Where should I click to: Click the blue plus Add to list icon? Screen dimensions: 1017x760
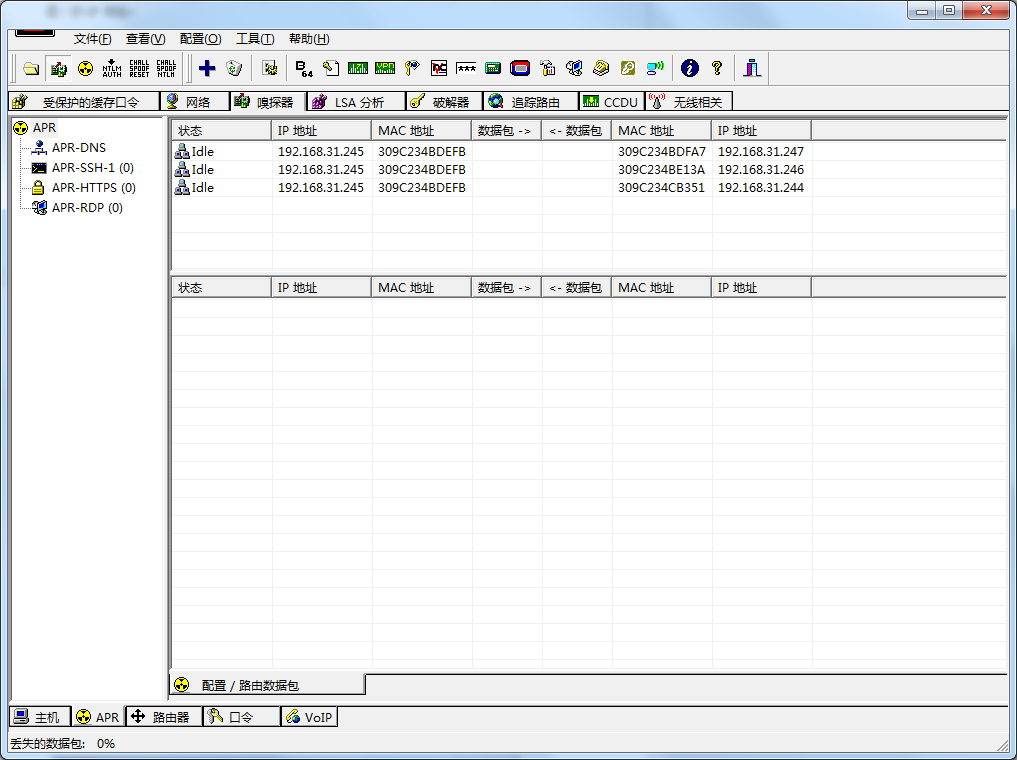coord(207,68)
